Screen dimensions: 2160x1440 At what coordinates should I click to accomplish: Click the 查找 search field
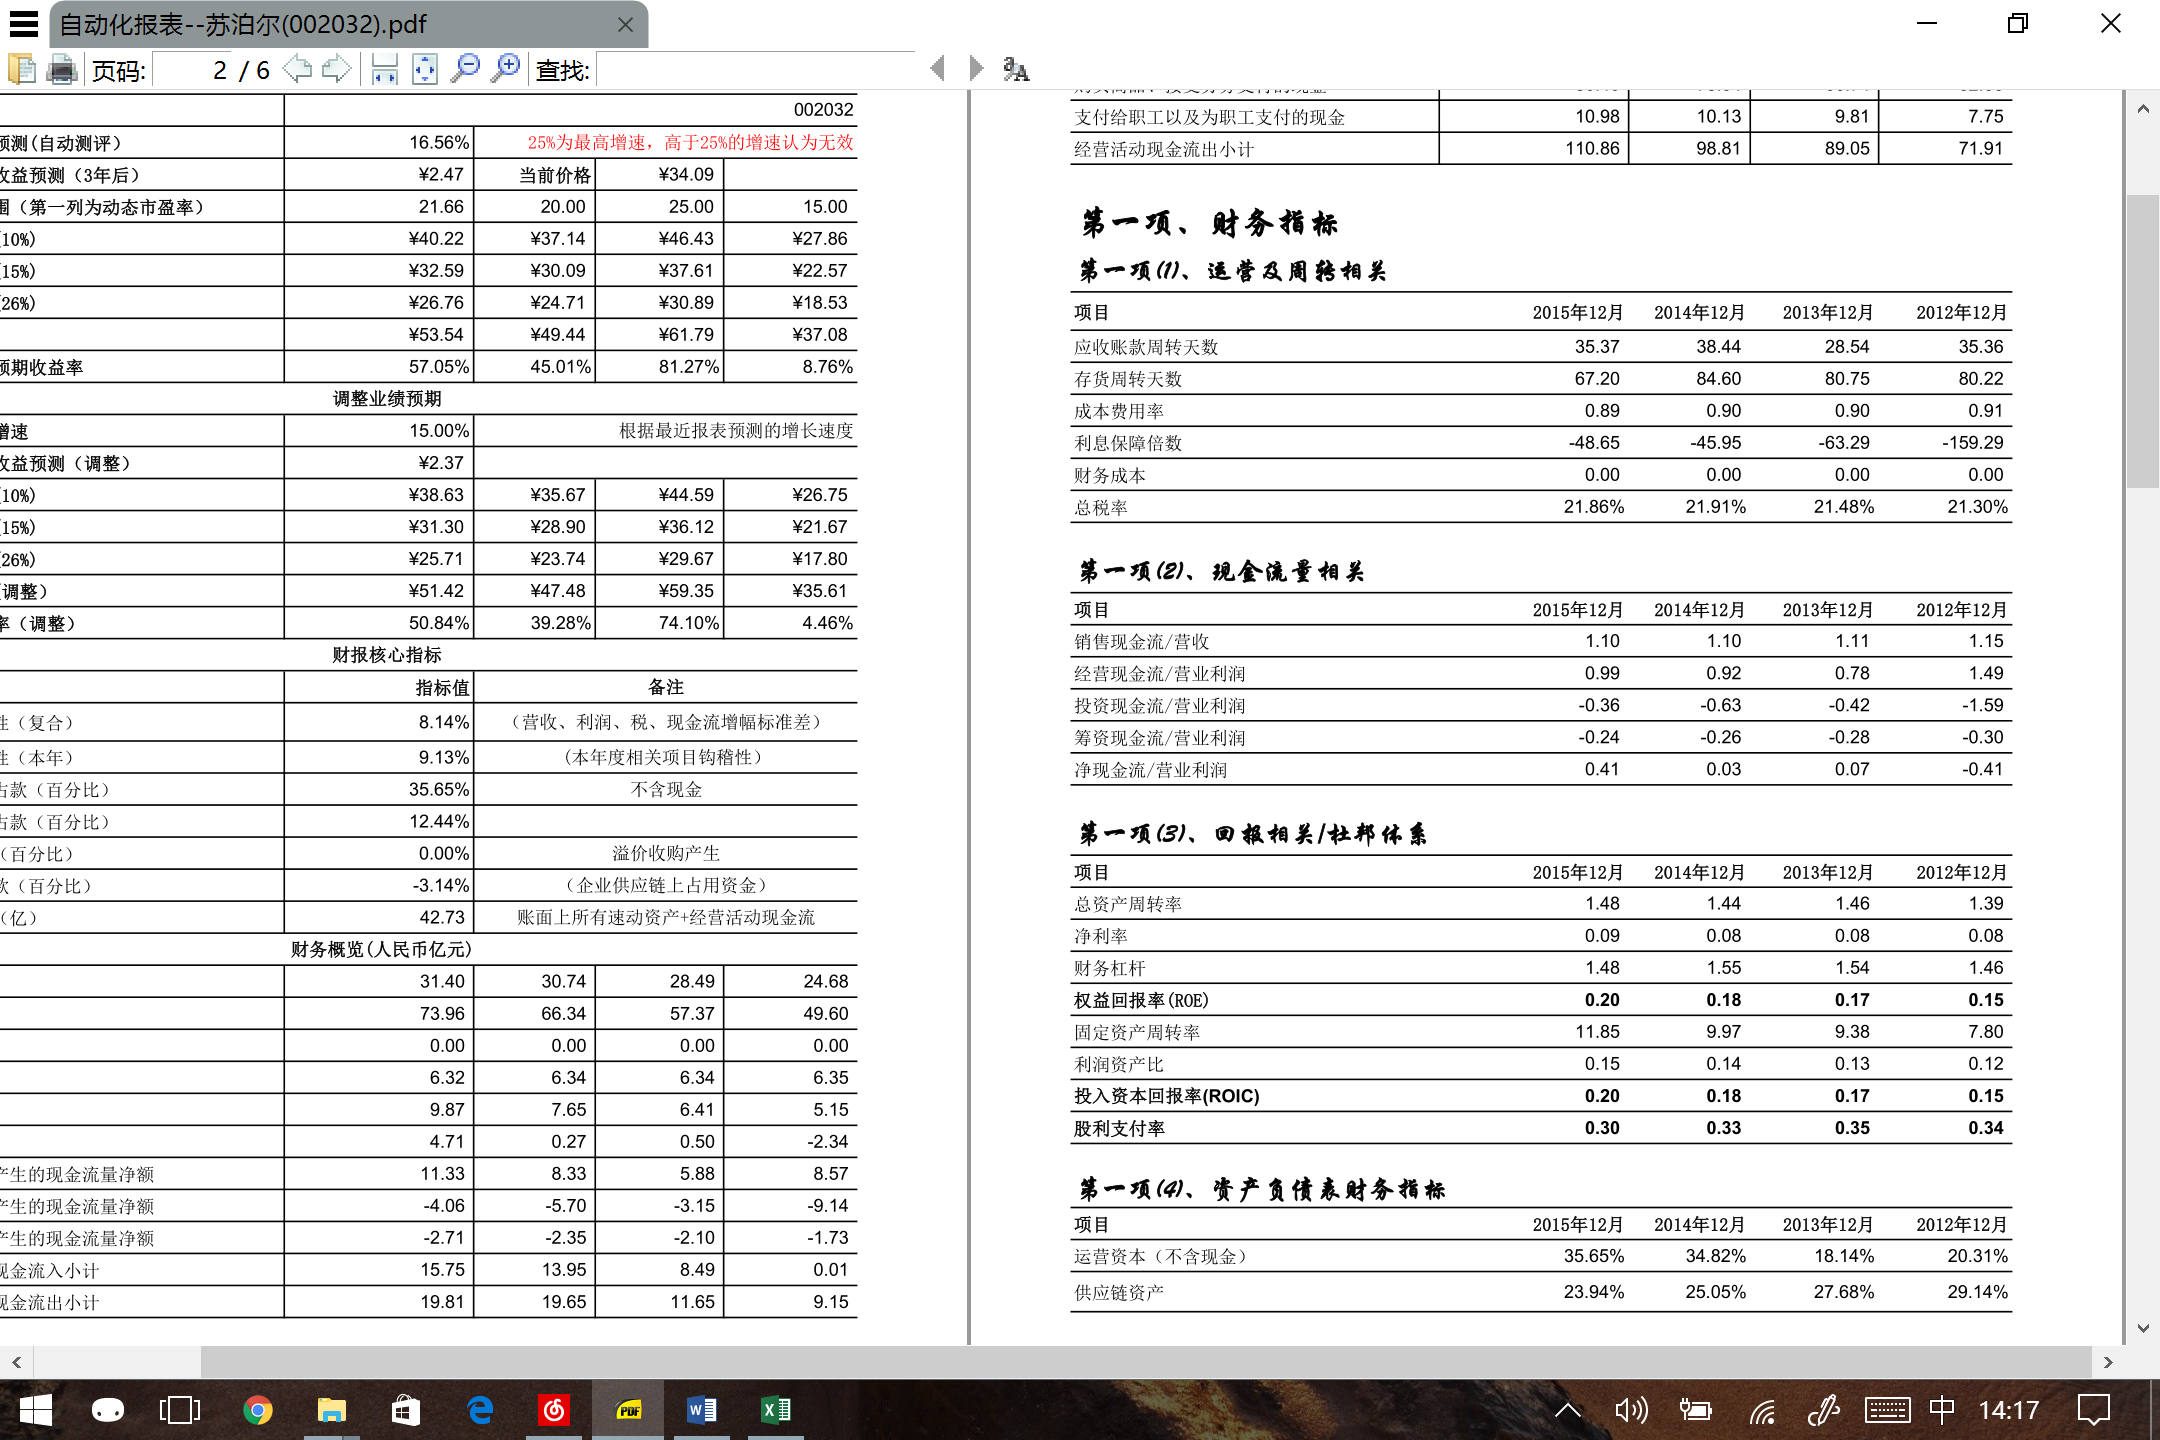pyautogui.click(x=756, y=70)
